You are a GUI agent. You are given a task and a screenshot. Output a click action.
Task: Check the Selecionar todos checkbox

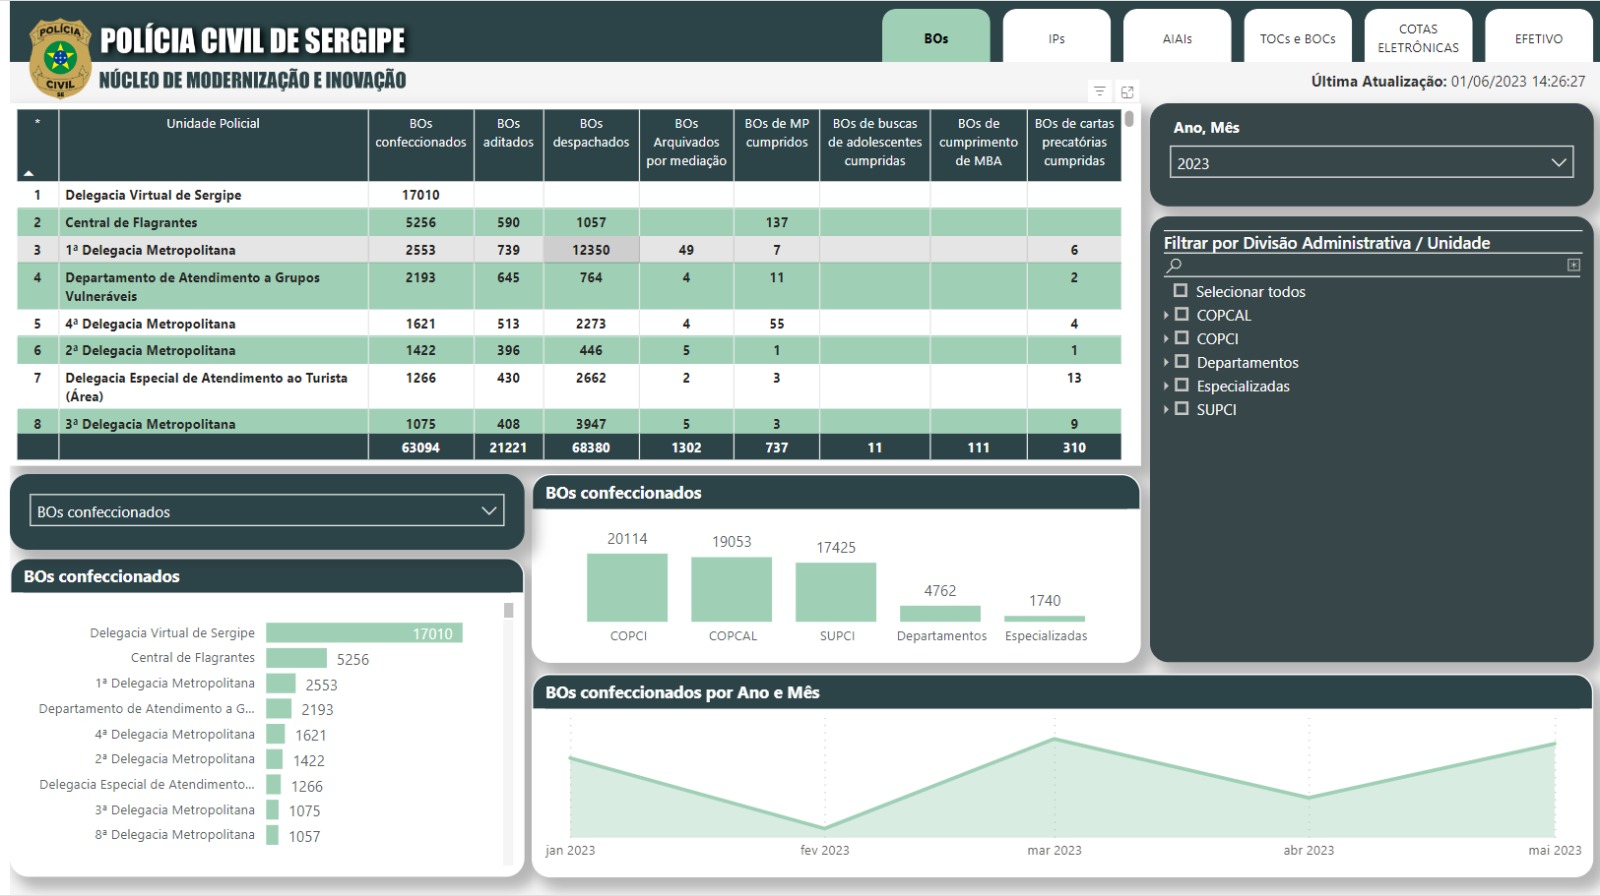(1181, 291)
